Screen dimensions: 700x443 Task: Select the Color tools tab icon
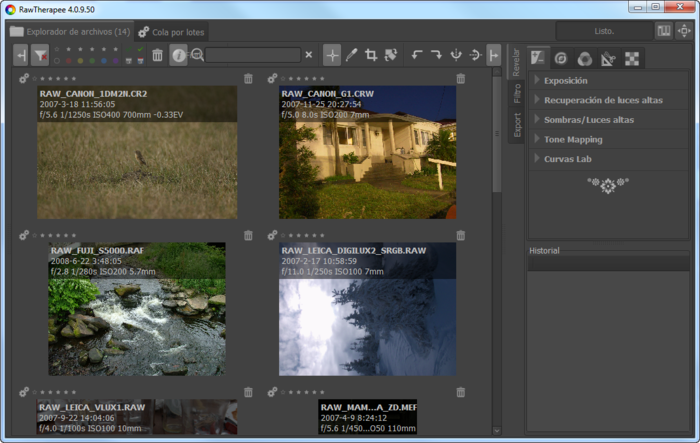(x=584, y=59)
